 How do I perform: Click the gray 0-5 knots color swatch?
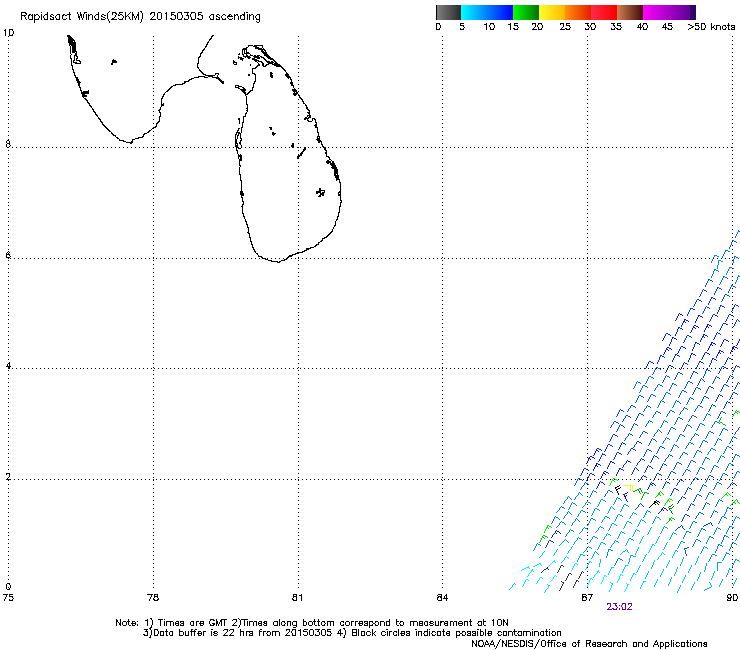(x=448, y=12)
